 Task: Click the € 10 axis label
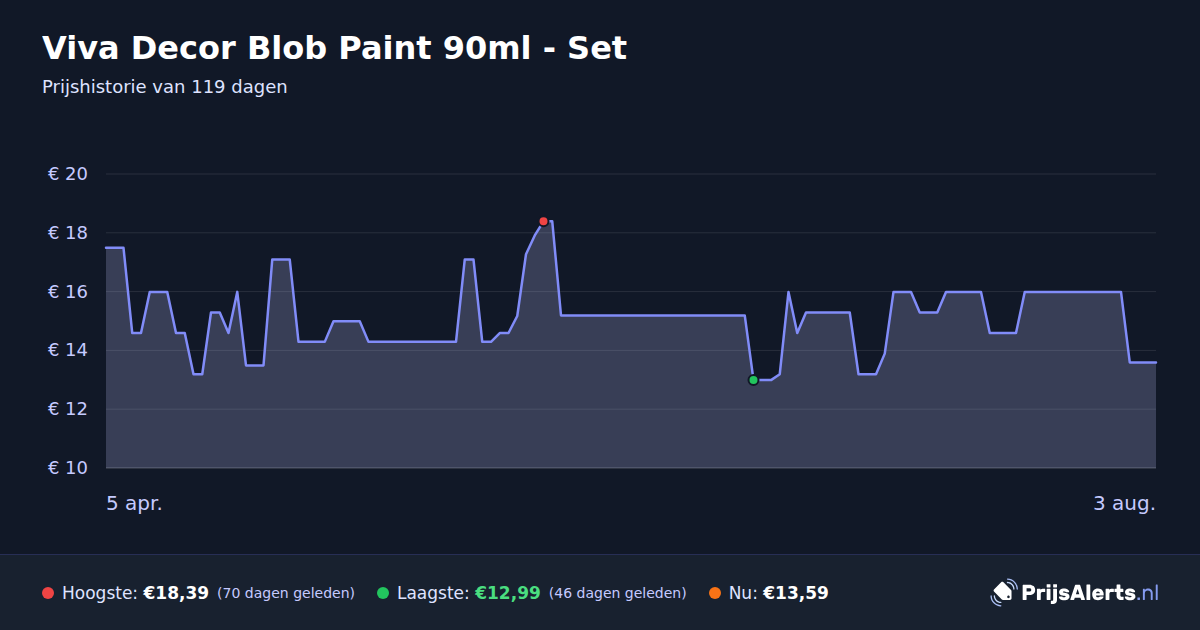pos(68,468)
